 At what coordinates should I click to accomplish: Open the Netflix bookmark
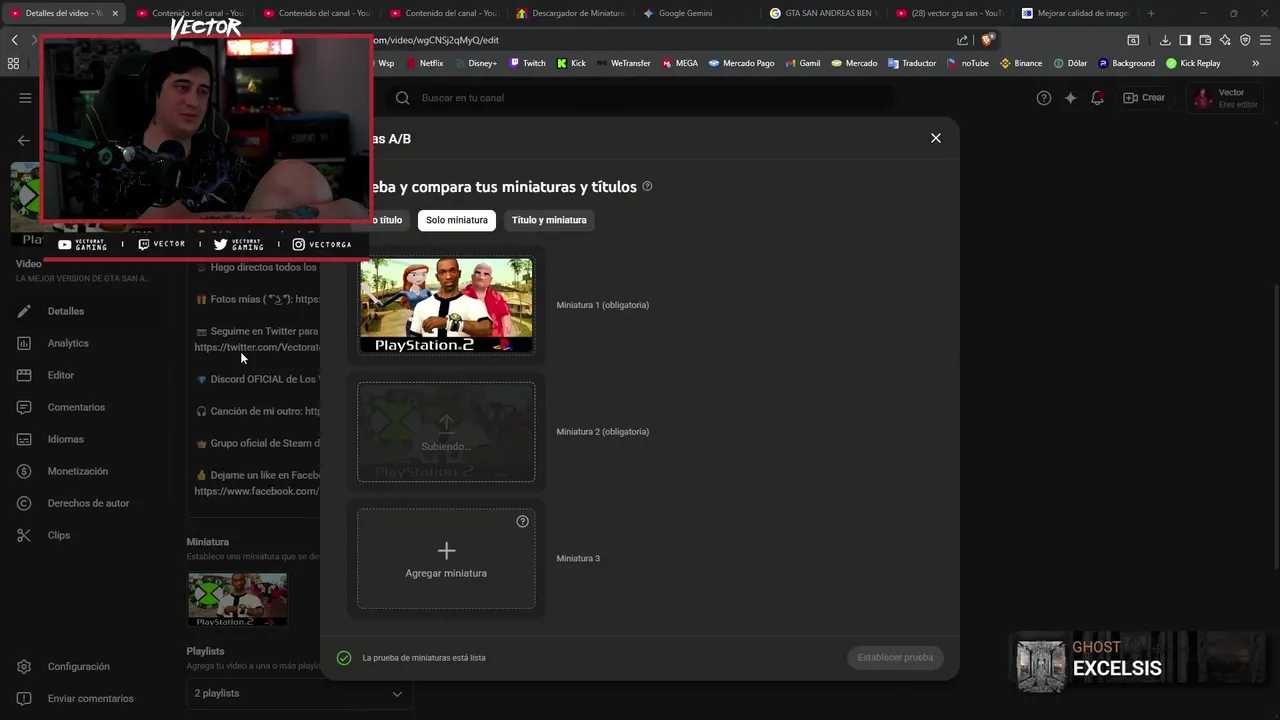click(424, 63)
